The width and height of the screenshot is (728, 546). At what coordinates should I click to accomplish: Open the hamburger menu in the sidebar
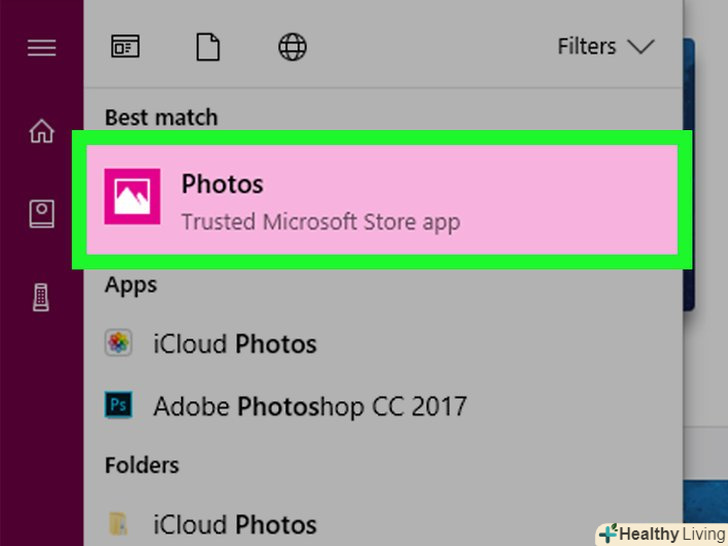[x=41, y=47]
